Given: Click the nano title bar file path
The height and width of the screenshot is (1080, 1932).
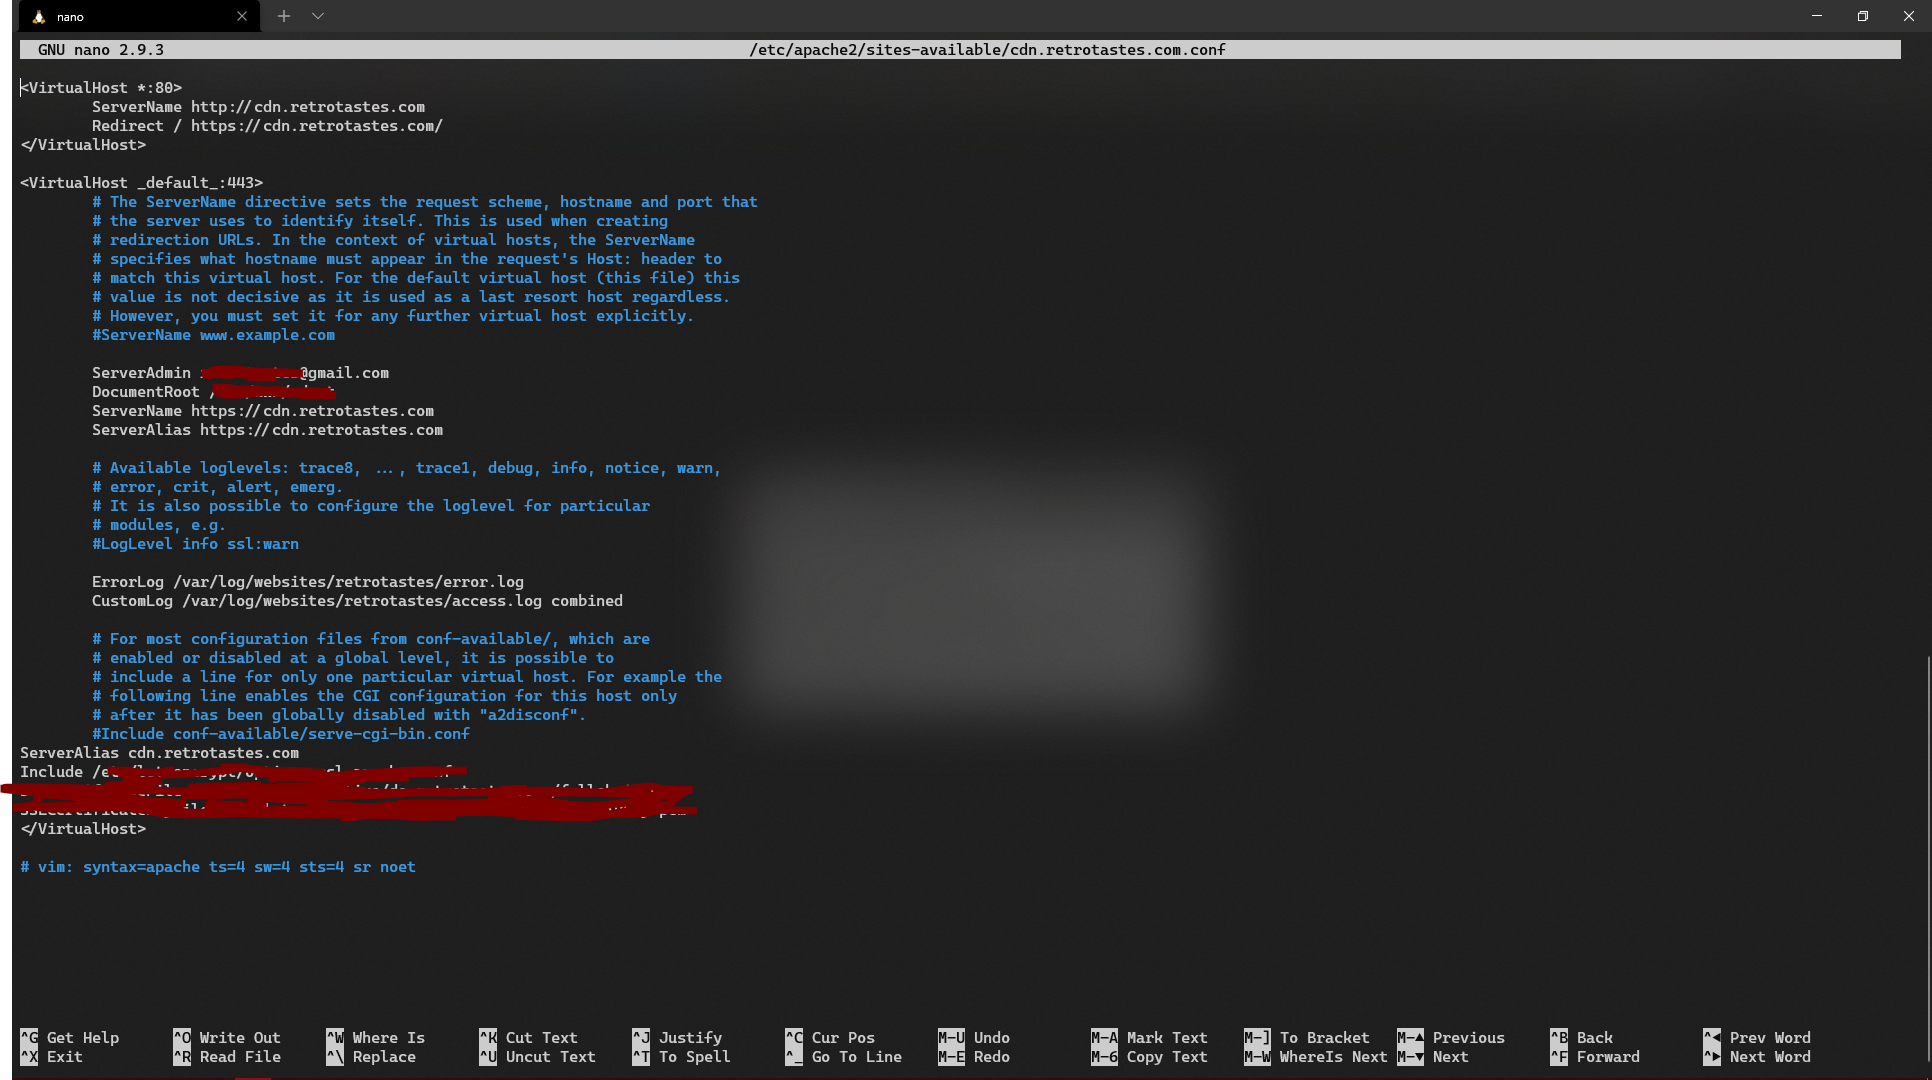Looking at the screenshot, I should pyautogui.click(x=987, y=50).
